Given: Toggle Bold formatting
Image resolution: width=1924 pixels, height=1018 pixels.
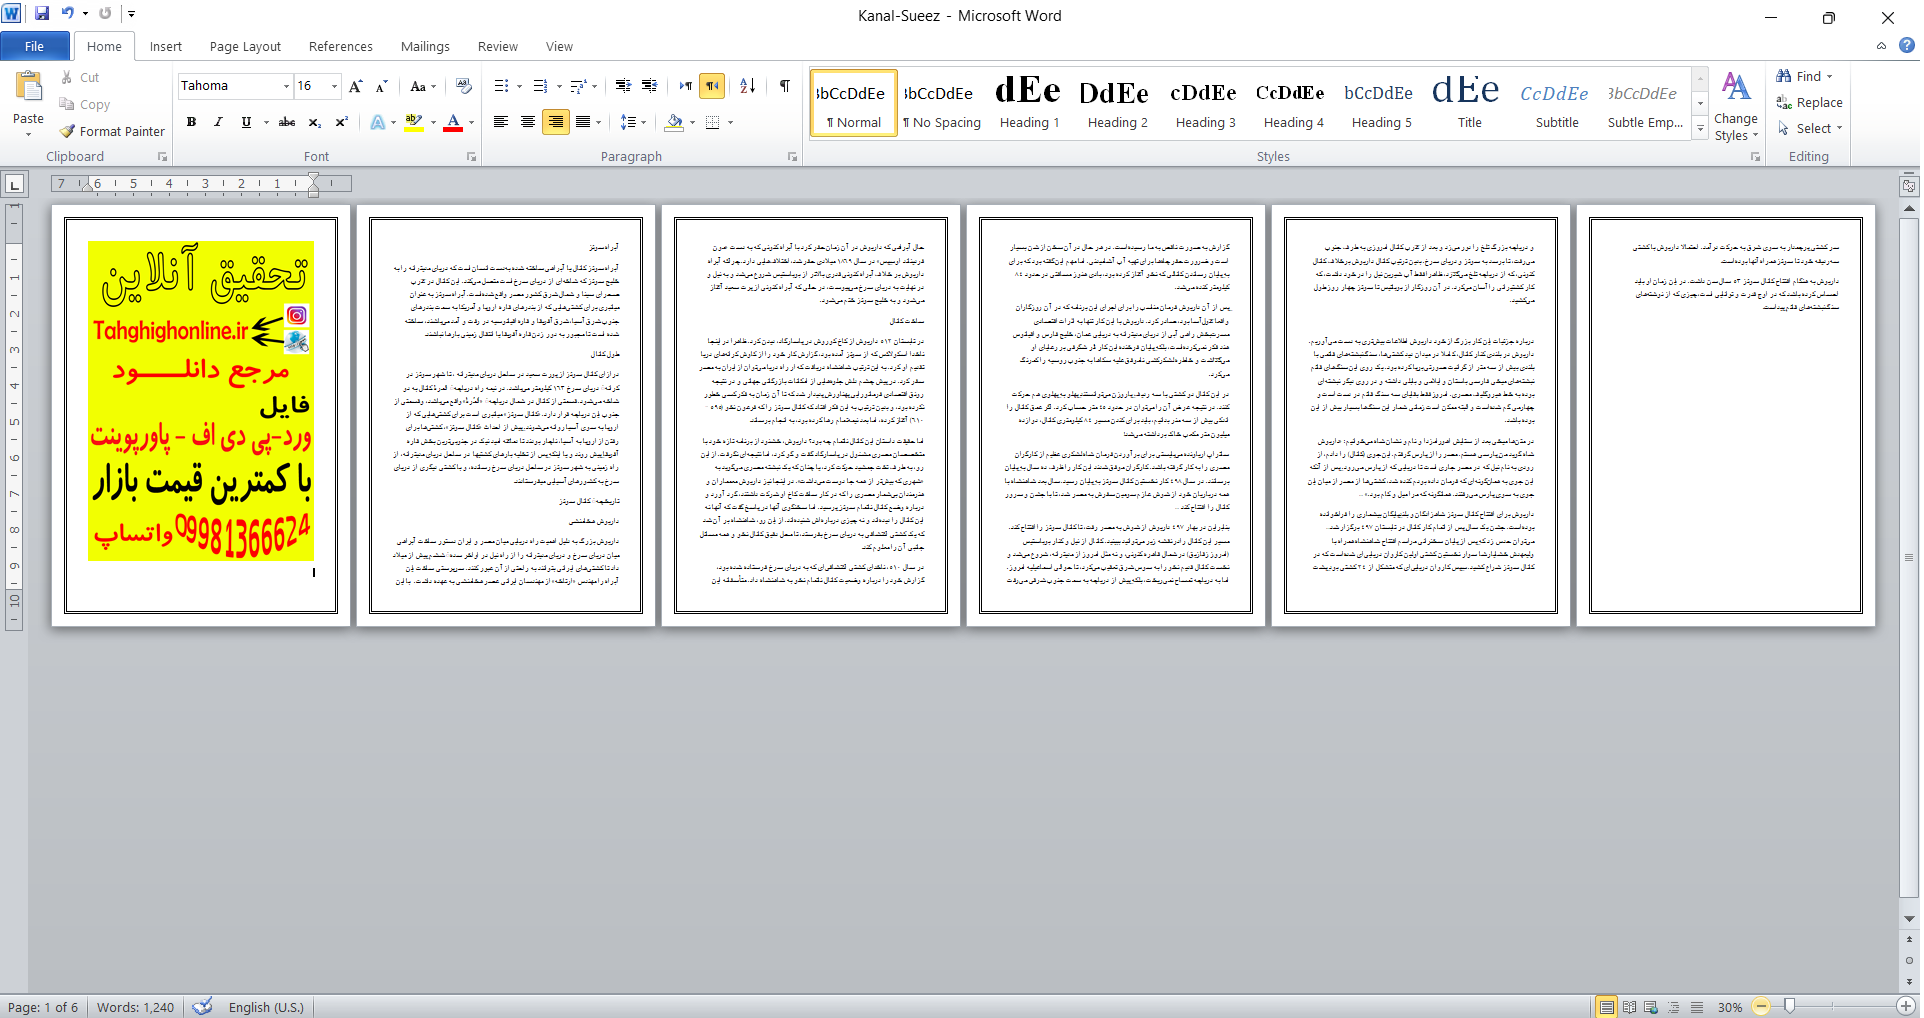Looking at the screenshot, I should tap(191, 122).
